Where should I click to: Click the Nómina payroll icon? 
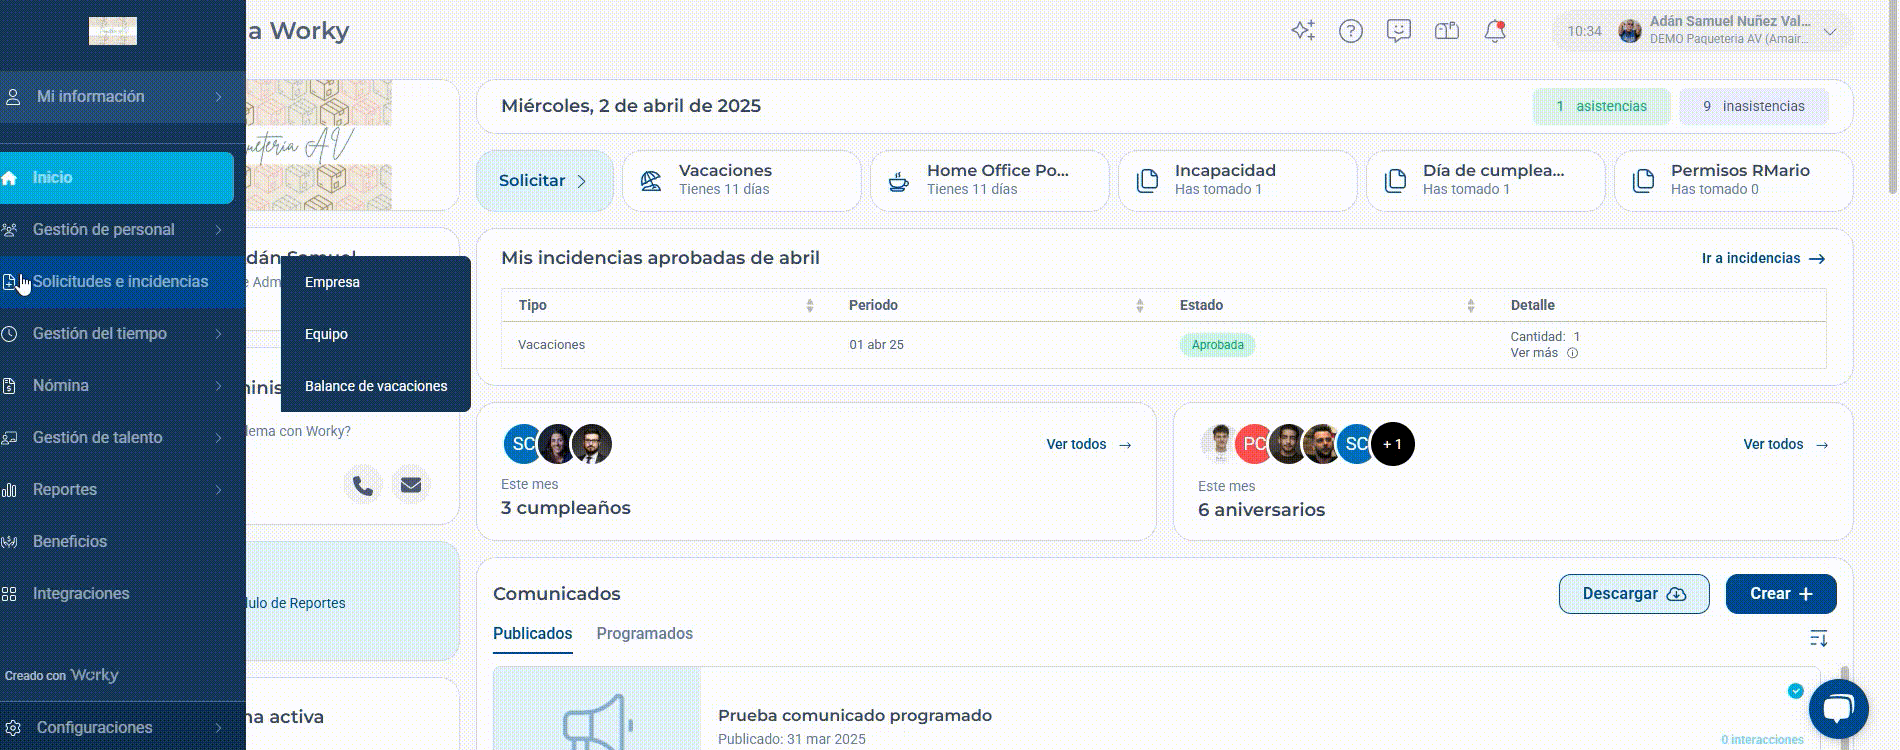(x=9, y=386)
